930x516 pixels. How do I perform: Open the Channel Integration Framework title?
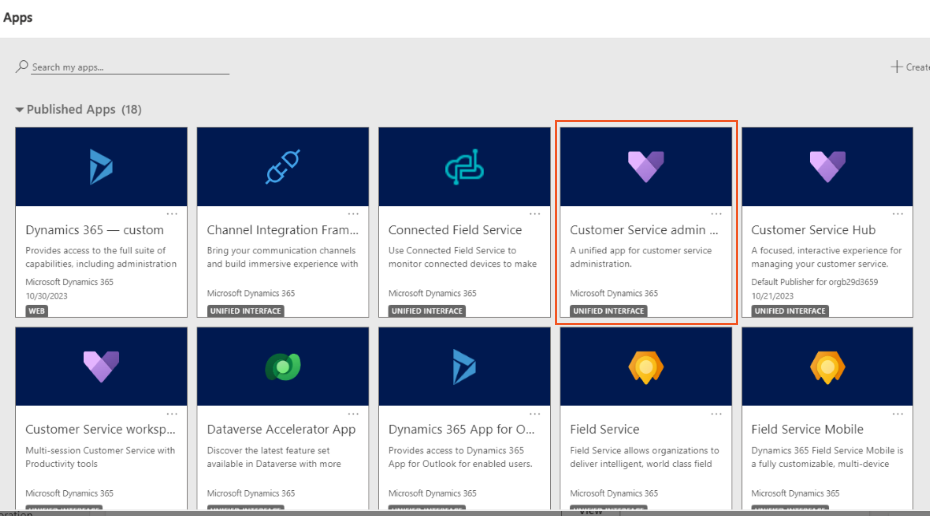[x=283, y=230]
